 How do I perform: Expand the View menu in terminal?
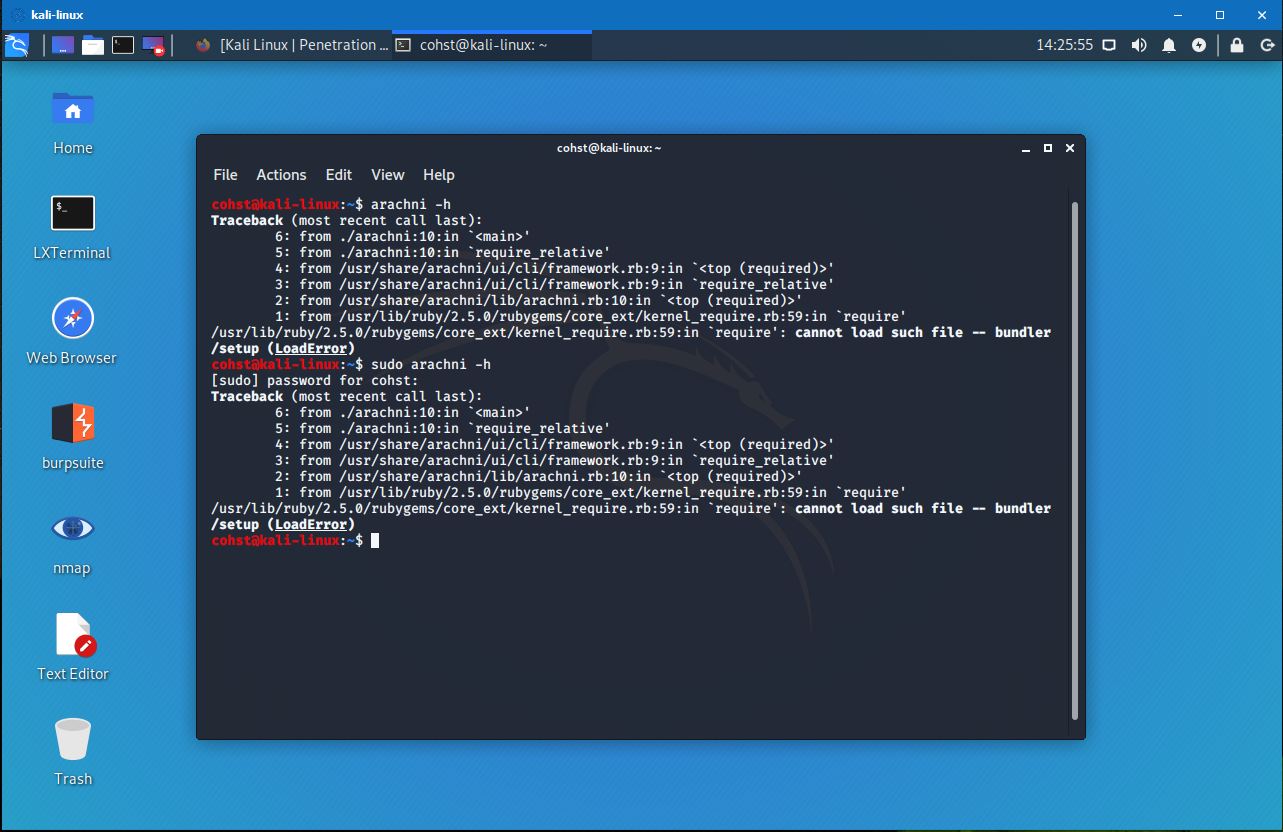[388, 175]
